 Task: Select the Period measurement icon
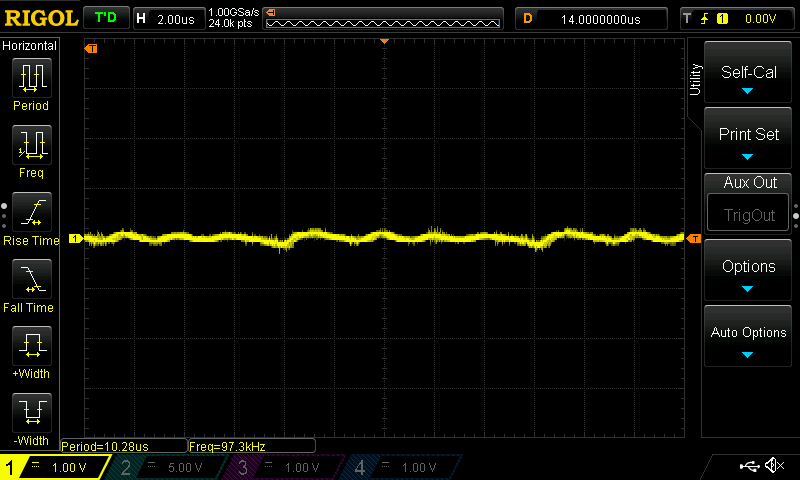coord(32,78)
